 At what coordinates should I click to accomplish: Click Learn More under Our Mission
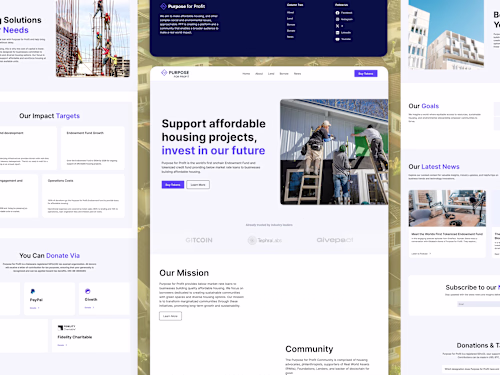tap(170, 316)
